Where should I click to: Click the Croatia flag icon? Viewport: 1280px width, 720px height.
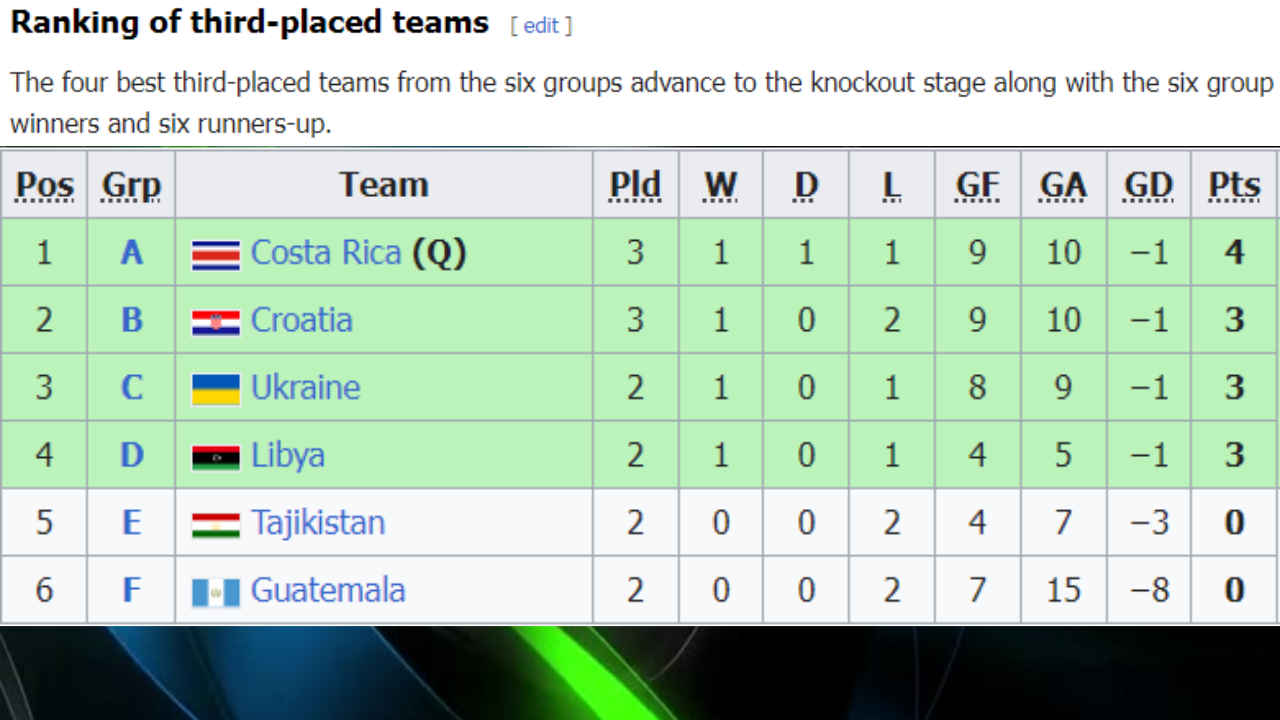(x=216, y=322)
